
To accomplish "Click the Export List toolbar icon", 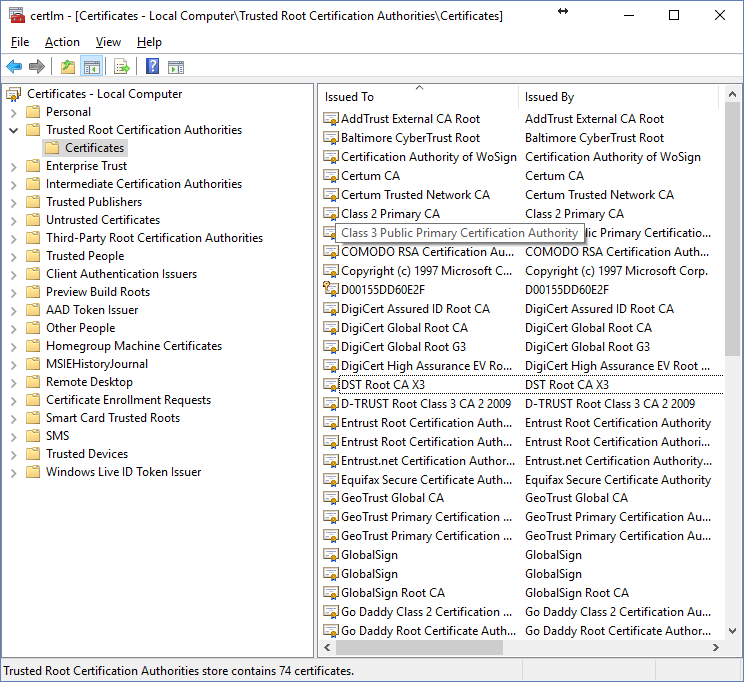I will [x=122, y=67].
